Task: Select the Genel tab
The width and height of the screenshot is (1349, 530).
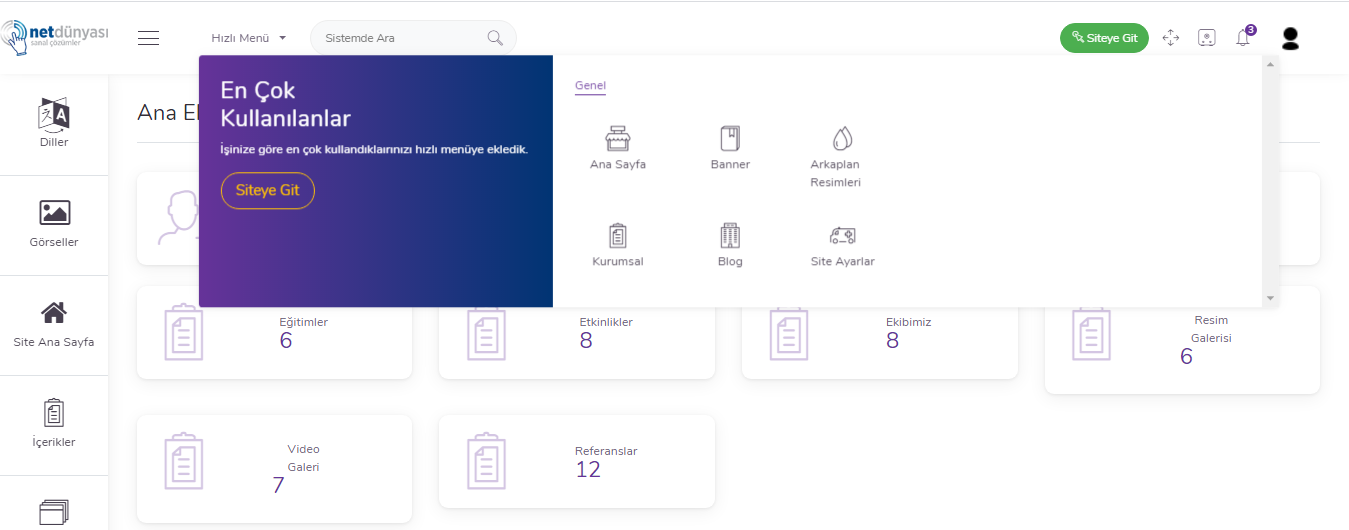Action: click(590, 85)
